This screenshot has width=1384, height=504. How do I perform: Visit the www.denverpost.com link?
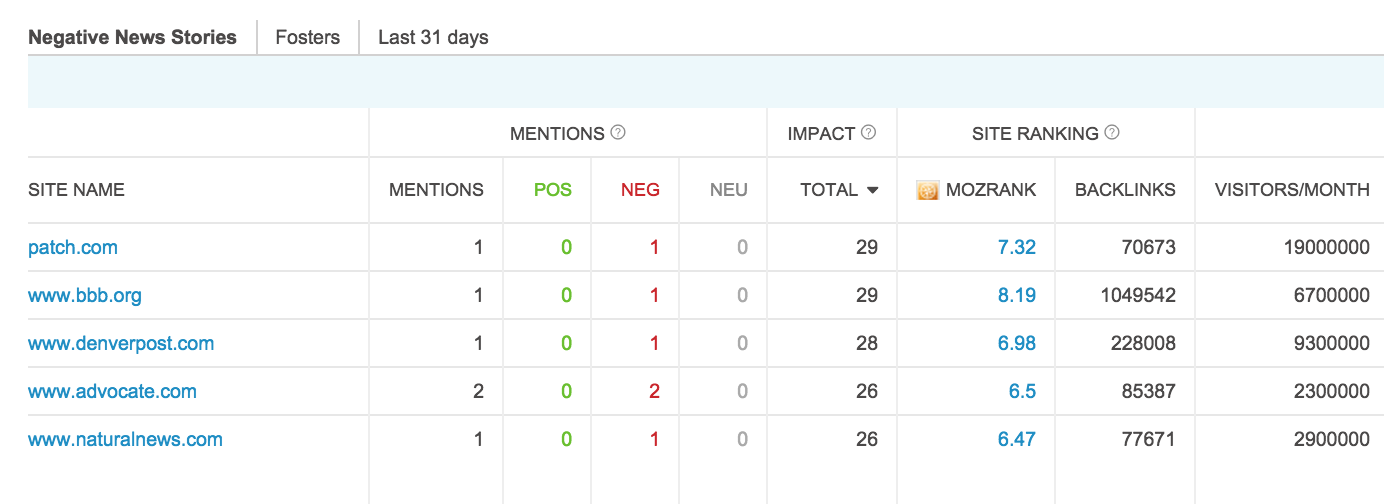pyautogui.click(x=121, y=343)
